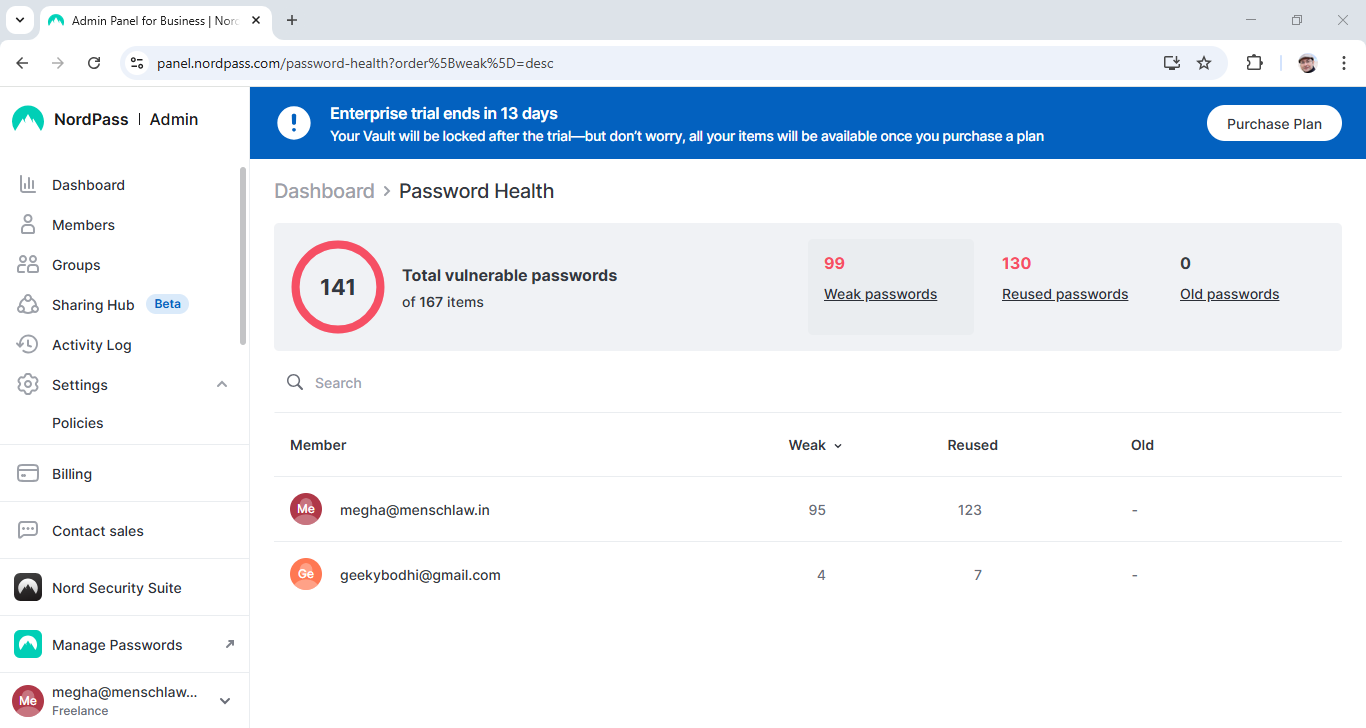Reload the page with browser refresh
The width and height of the screenshot is (1366, 728).
coord(94,63)
